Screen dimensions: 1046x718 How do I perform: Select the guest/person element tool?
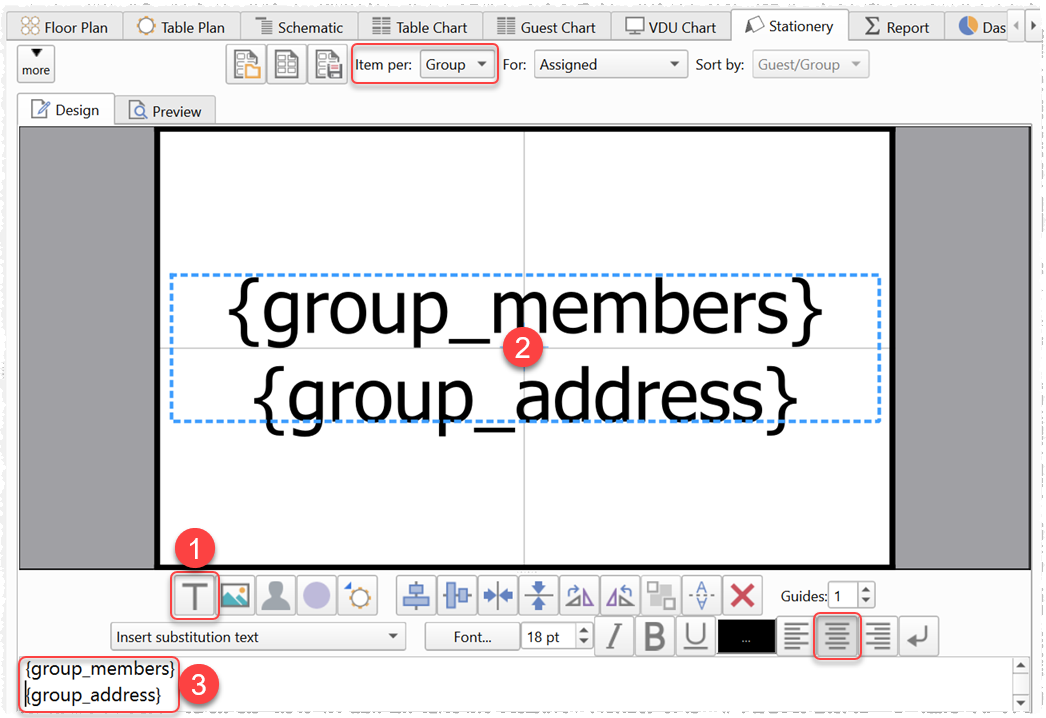coord(276,594)
